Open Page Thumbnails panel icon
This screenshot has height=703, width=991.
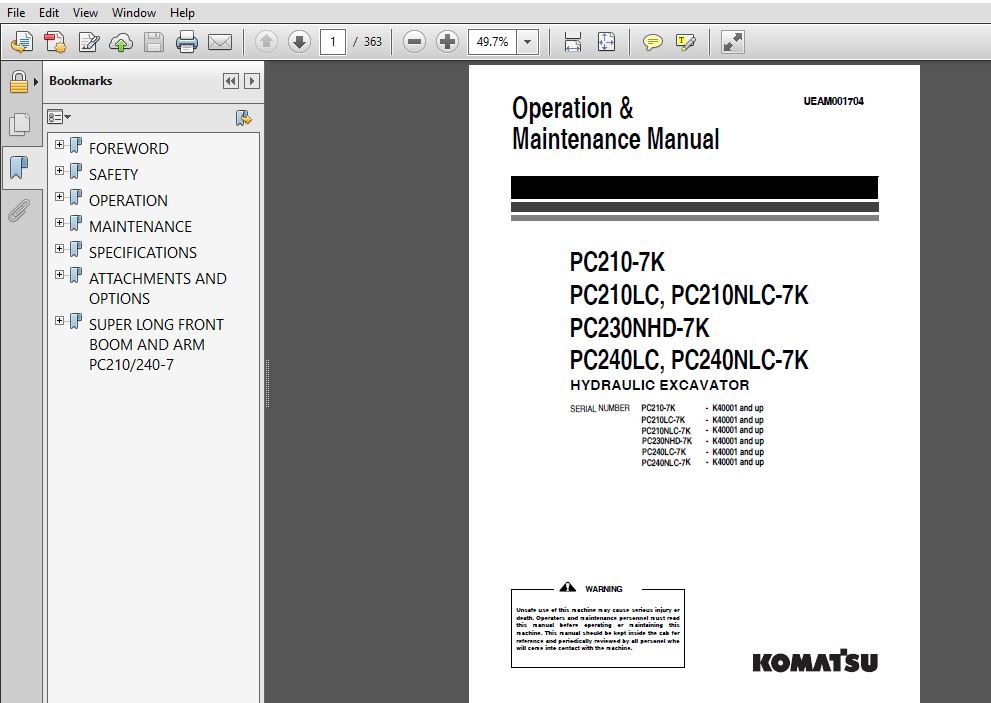(x=20, y=124)
